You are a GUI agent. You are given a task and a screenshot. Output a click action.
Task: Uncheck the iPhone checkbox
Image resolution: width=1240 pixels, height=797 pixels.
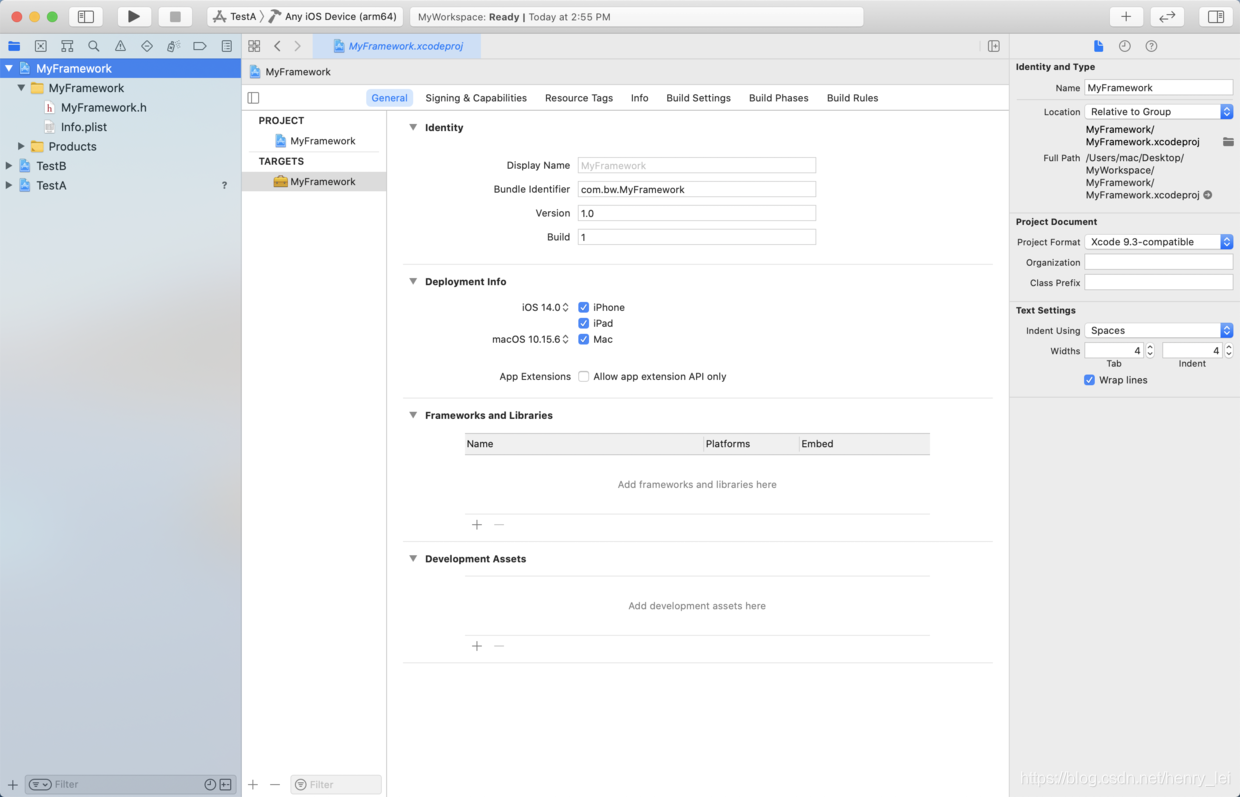coord(584,307)
